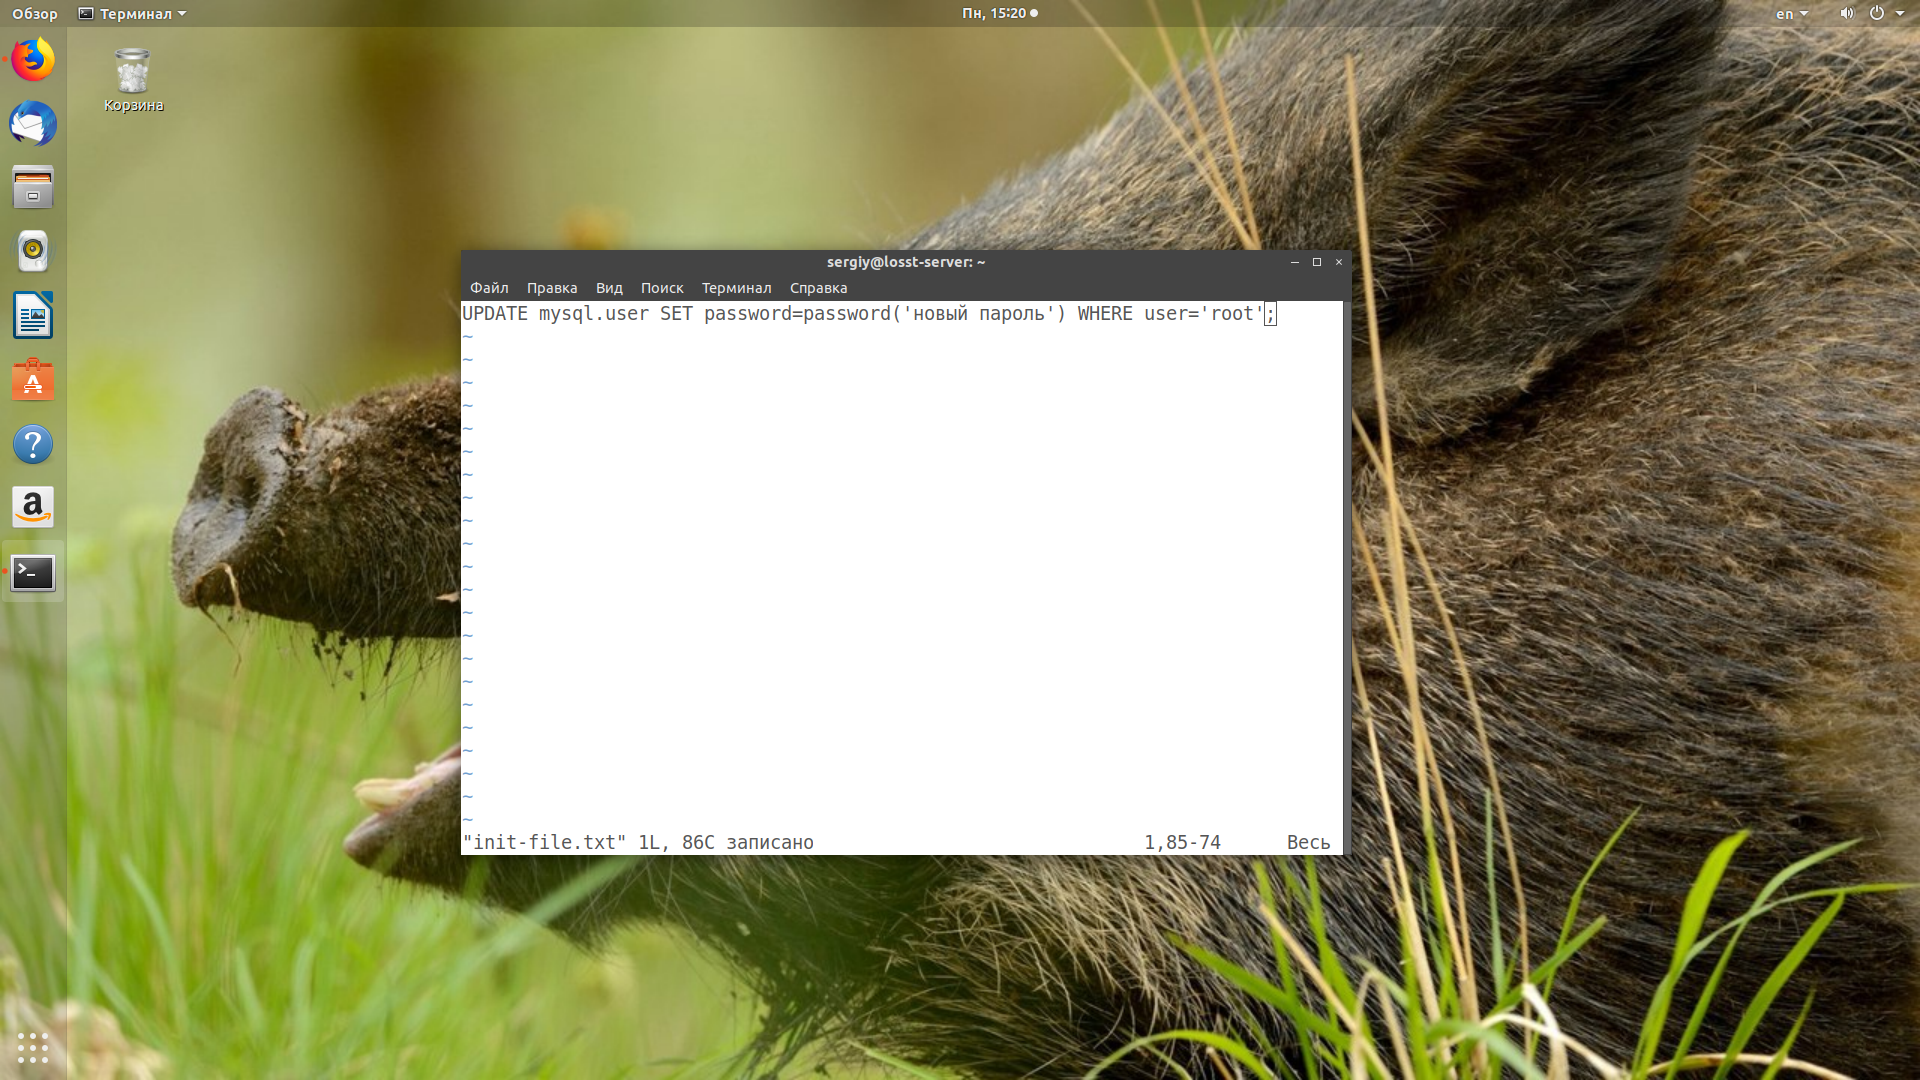Click the word UPDATE in the editor
The image size is (1920, 1080).
coord(495,314)
